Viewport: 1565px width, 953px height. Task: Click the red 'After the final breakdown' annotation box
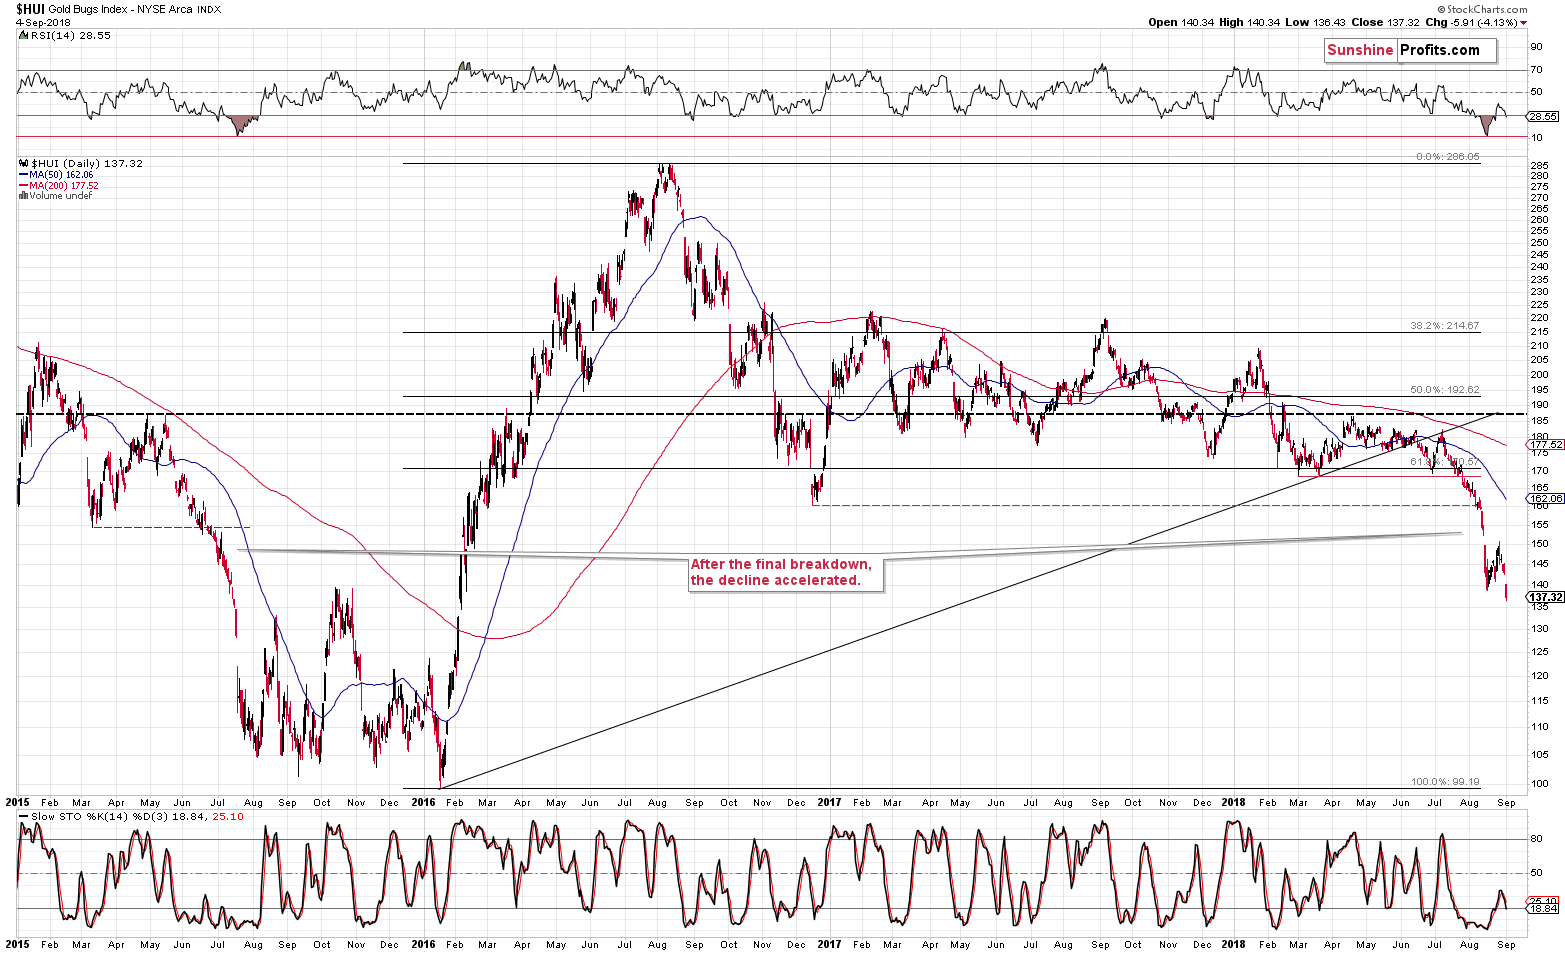click(x=786, y=572)
